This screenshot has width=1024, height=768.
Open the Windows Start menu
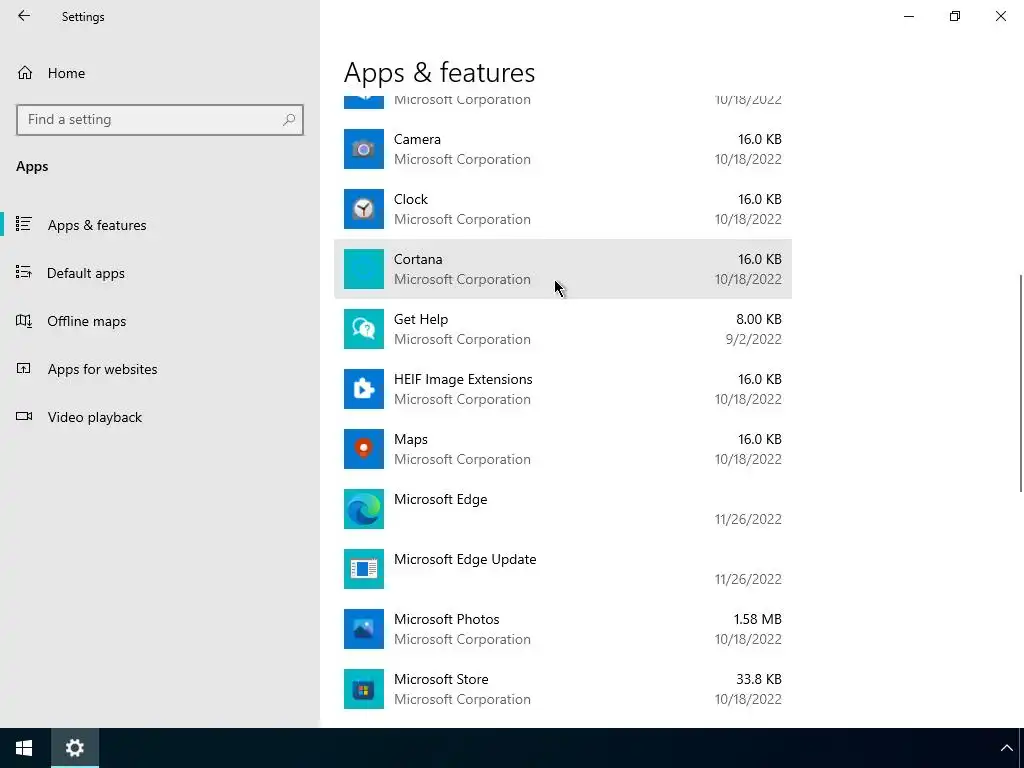tap(25, 748)
